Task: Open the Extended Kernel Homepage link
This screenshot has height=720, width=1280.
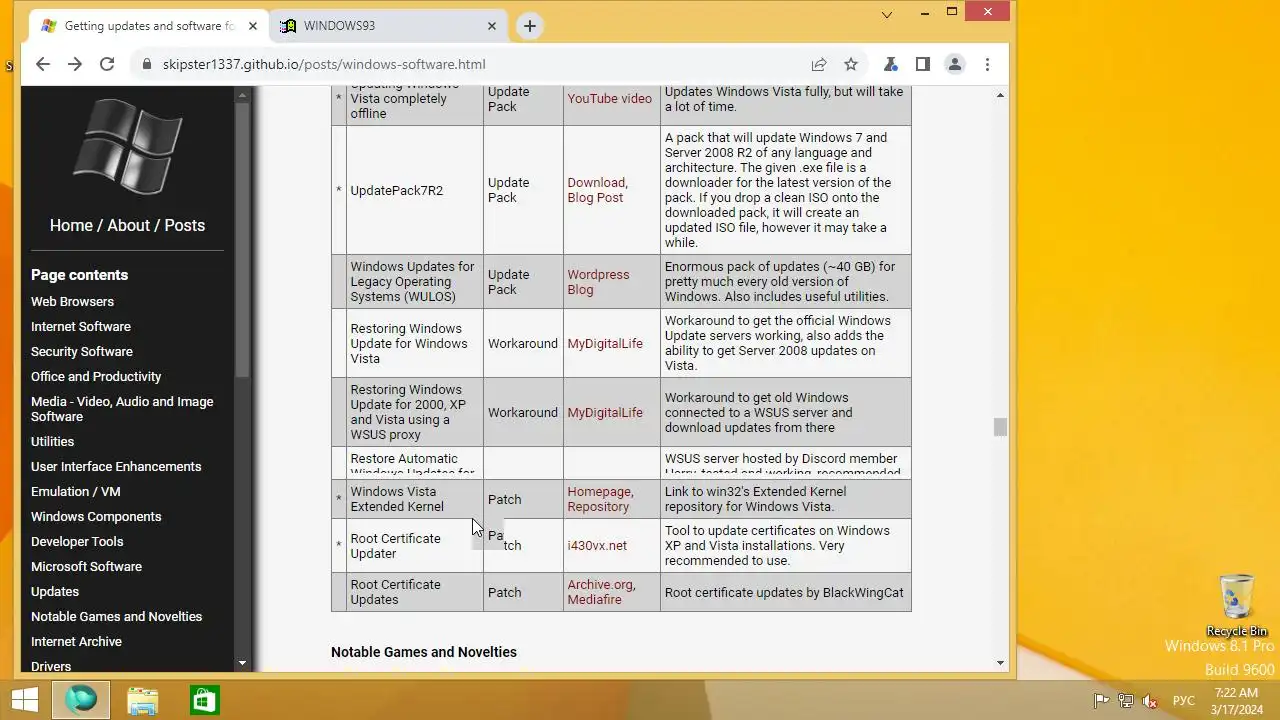Action: 599,491
